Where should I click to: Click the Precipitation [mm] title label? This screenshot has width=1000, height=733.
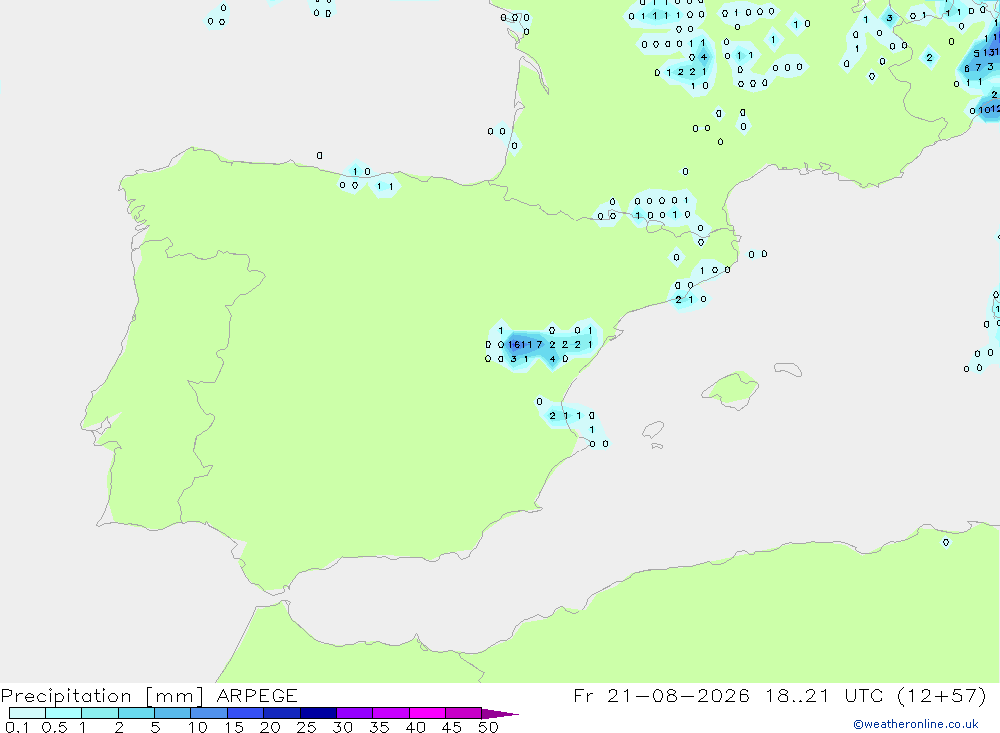point(103,695)
